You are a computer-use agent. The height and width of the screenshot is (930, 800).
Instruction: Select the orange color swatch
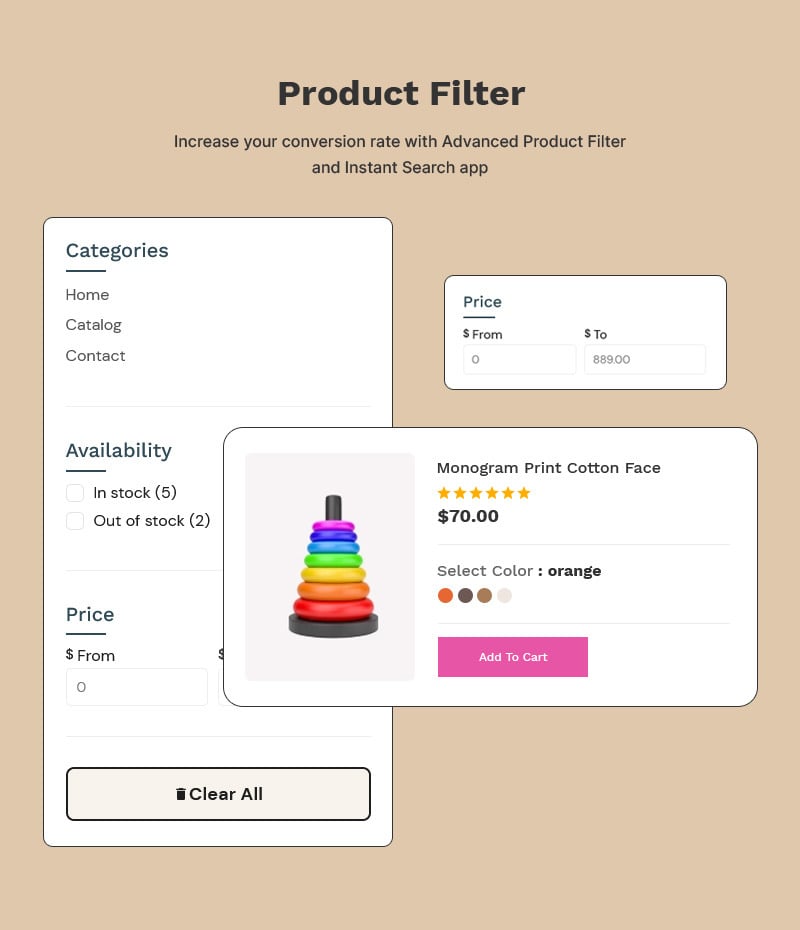(x=445, y=595)
